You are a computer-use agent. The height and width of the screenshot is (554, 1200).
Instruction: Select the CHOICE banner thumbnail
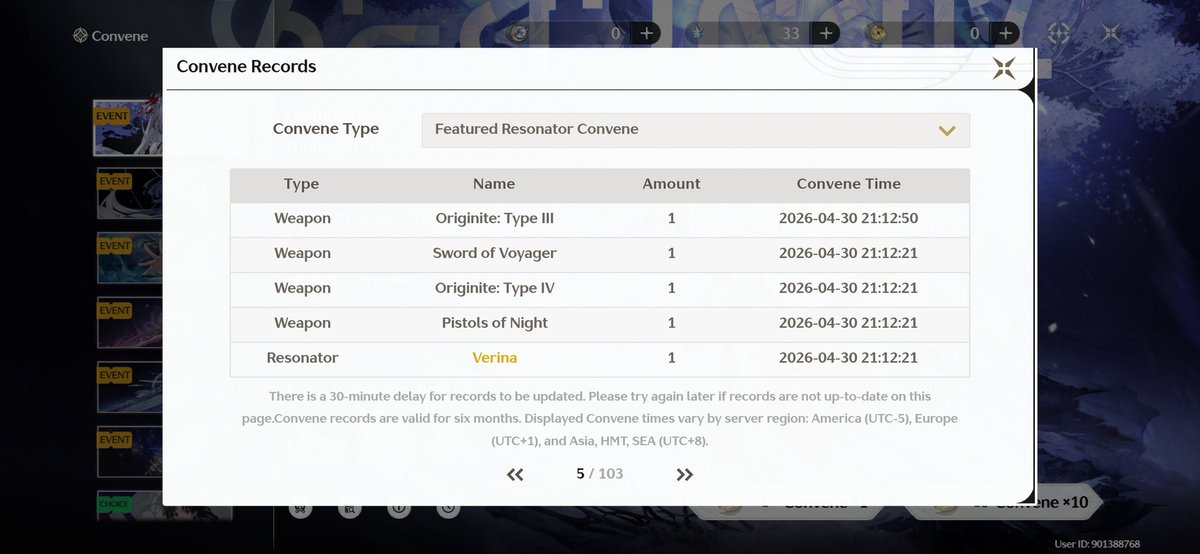tap(130, 505)
